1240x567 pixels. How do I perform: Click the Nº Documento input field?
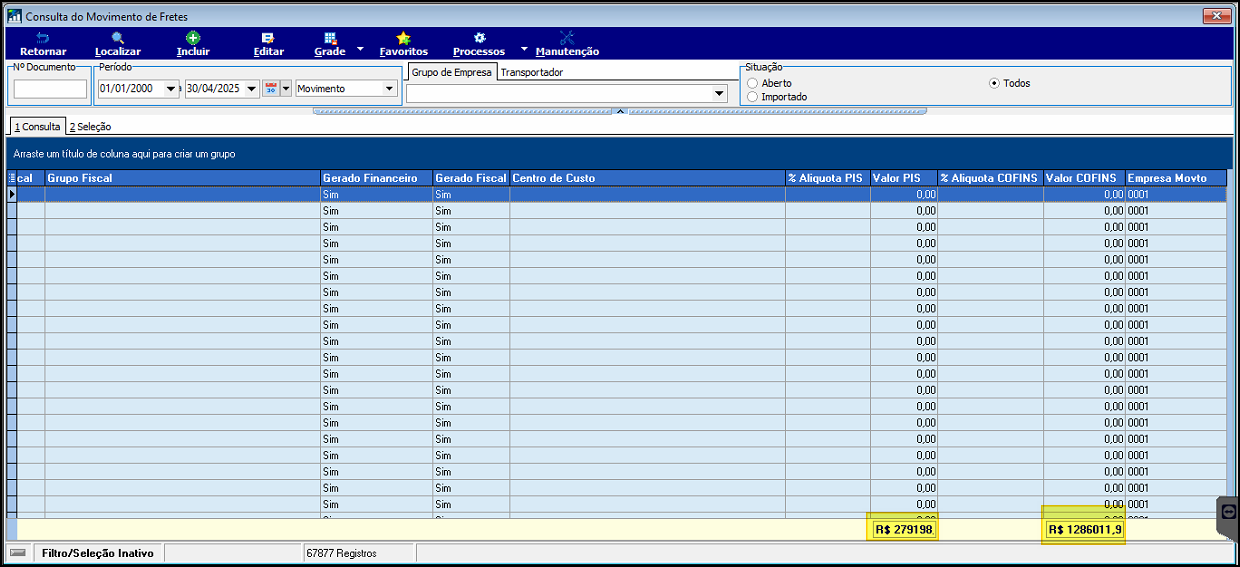pyautogui.click(x=50, y=89)
